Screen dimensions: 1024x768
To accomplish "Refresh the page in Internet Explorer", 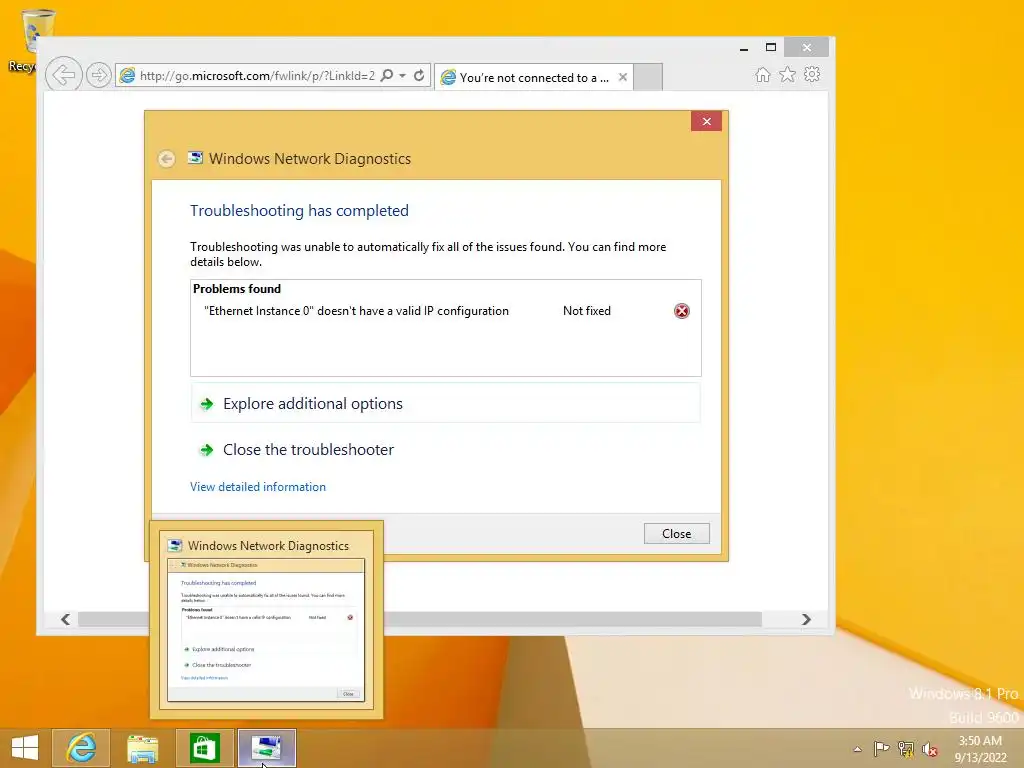I will pyautogui.click(x=419, y=76).
